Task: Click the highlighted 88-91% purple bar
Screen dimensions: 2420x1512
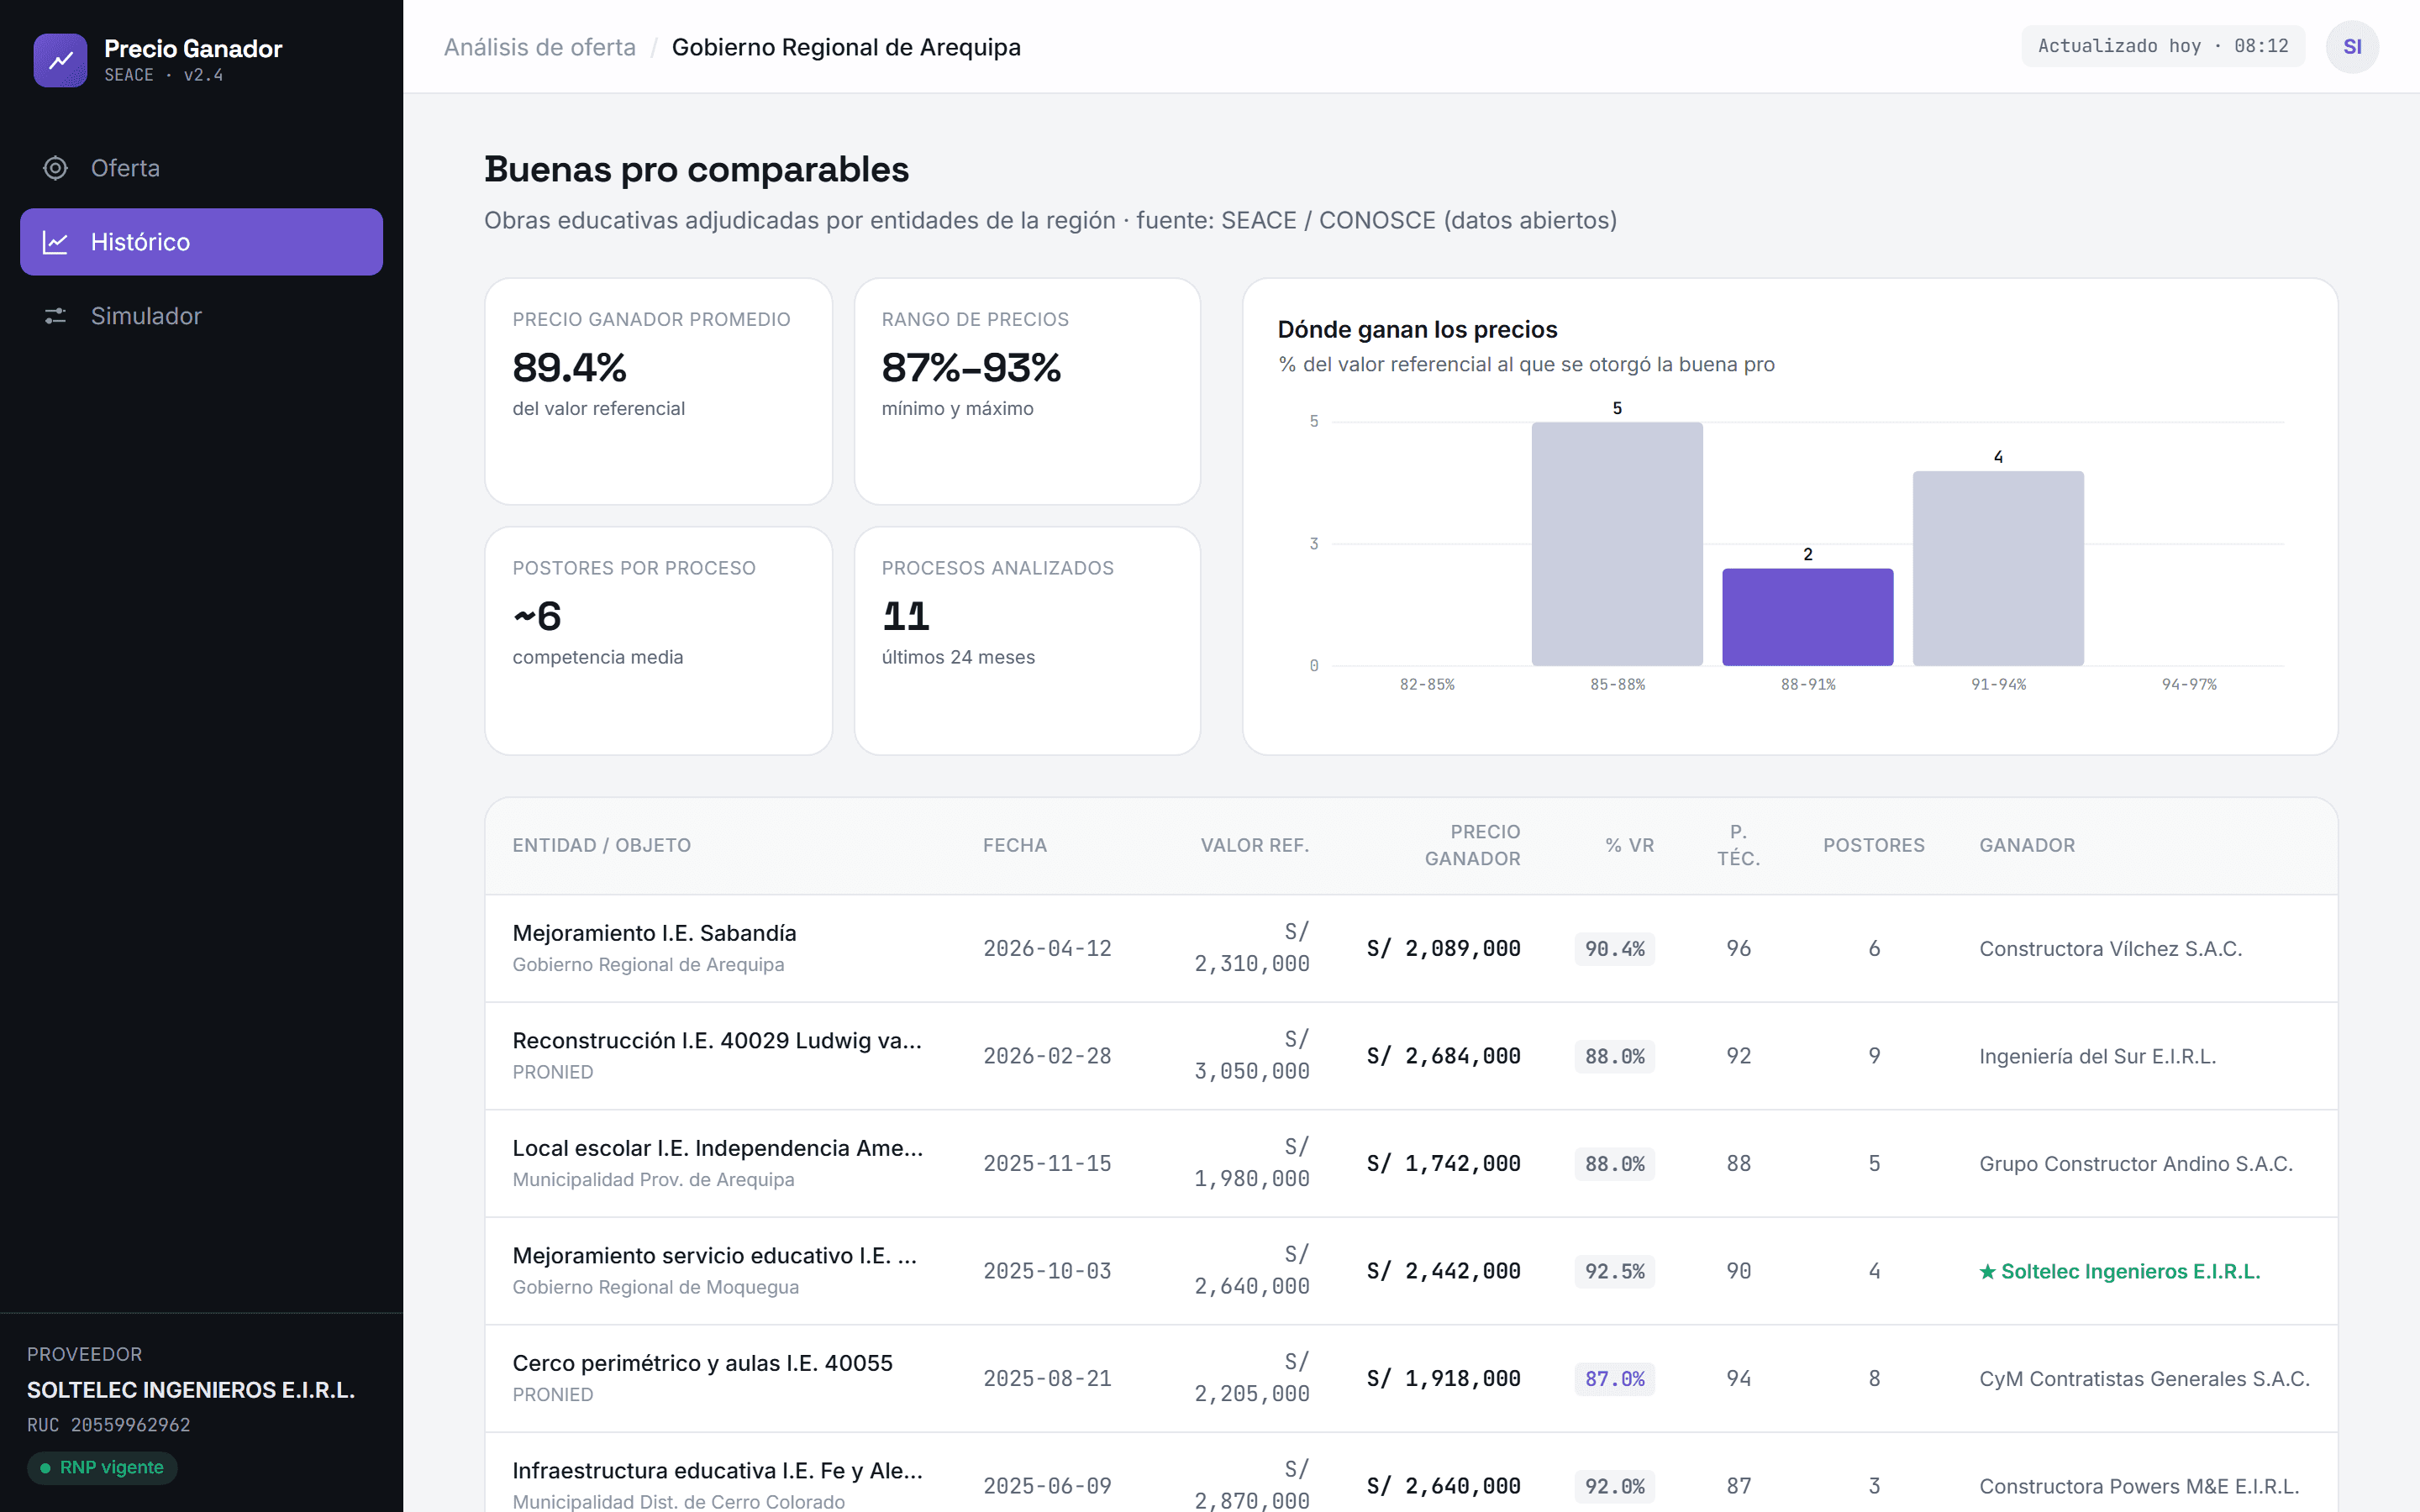Action: pyautogui.click(x=1808, y=617)
